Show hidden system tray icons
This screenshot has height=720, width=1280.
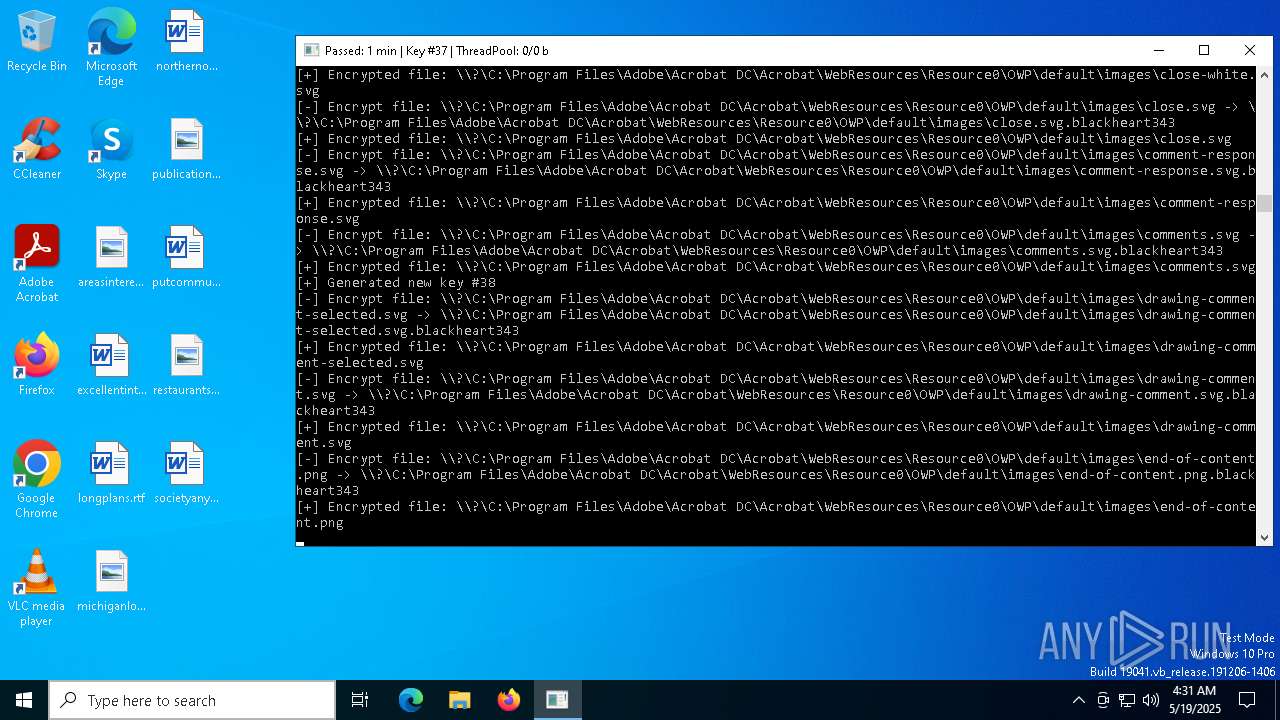(1078, 700)
